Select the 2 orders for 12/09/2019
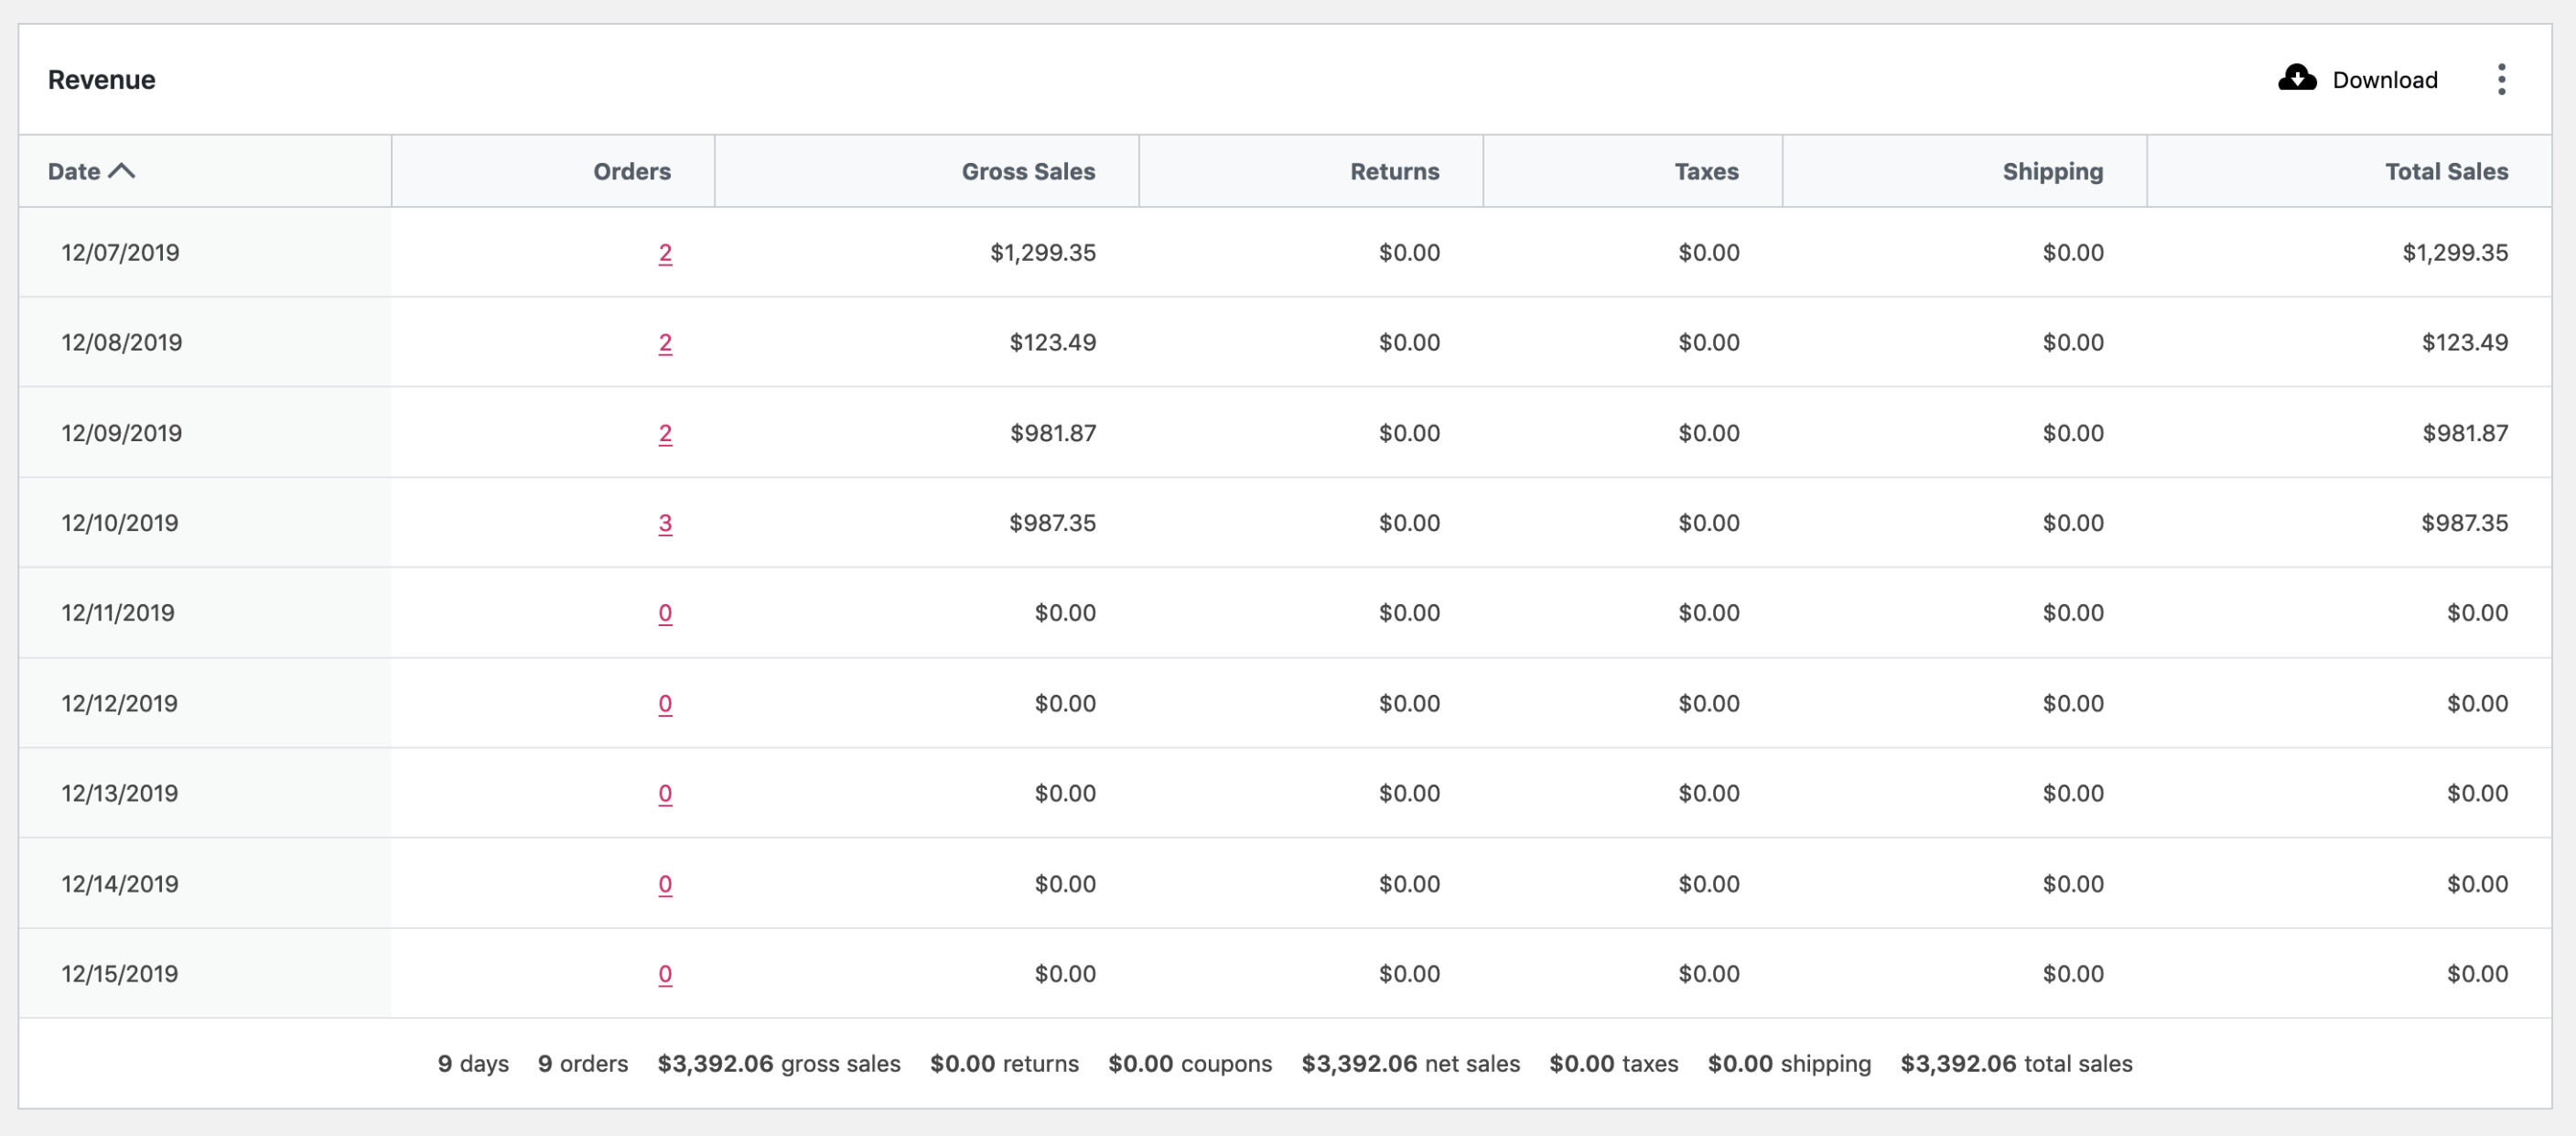 [666, 432]
